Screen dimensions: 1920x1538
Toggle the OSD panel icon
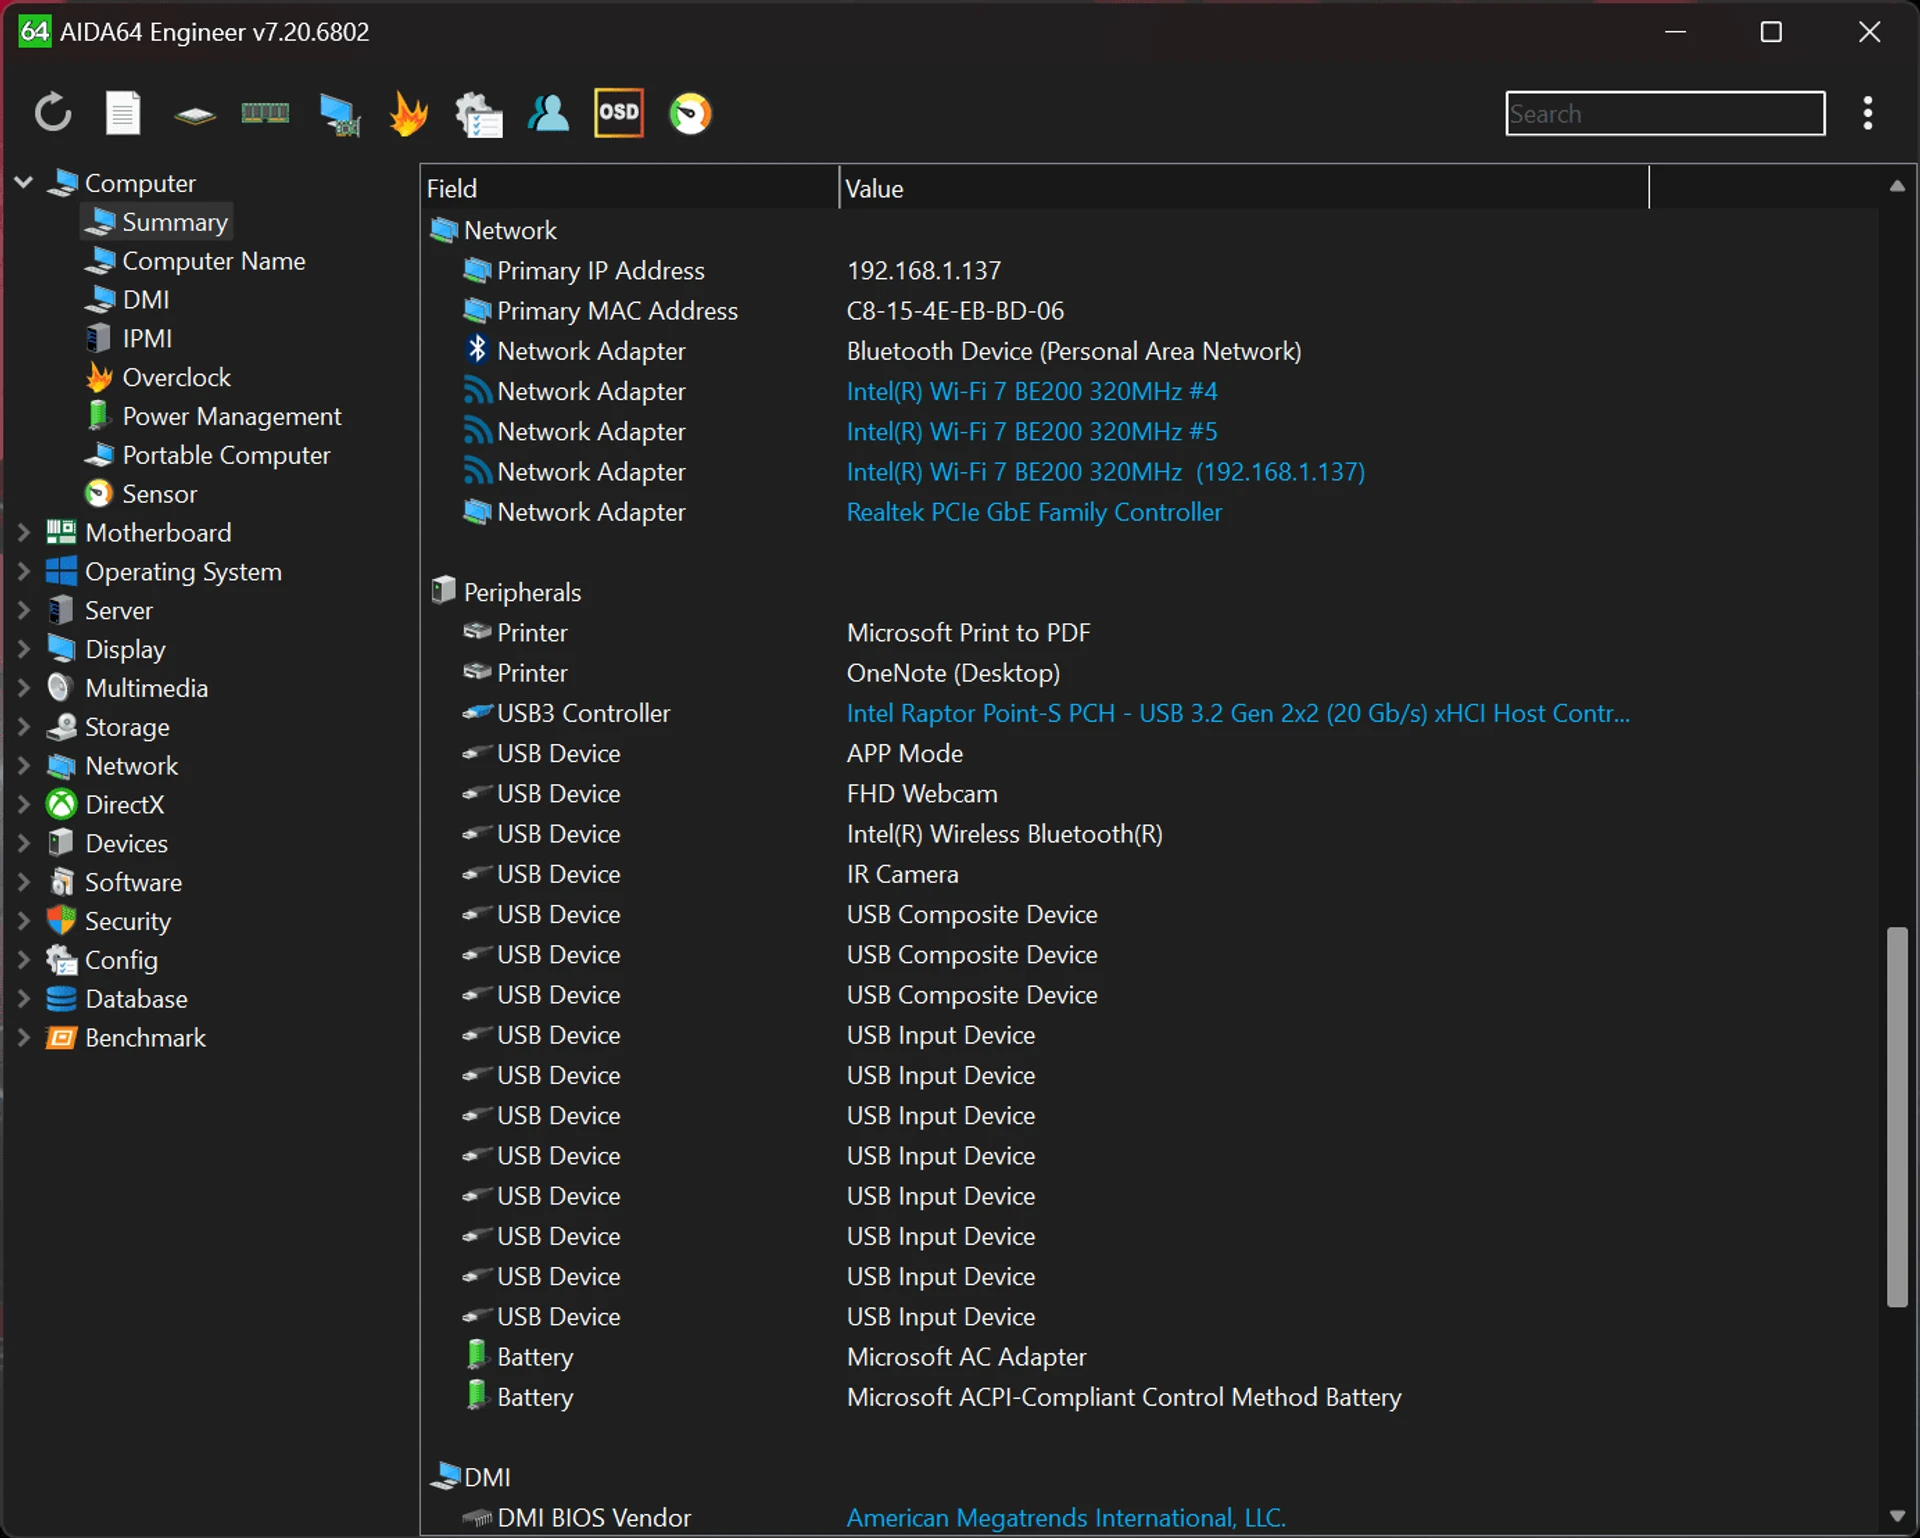619,113
